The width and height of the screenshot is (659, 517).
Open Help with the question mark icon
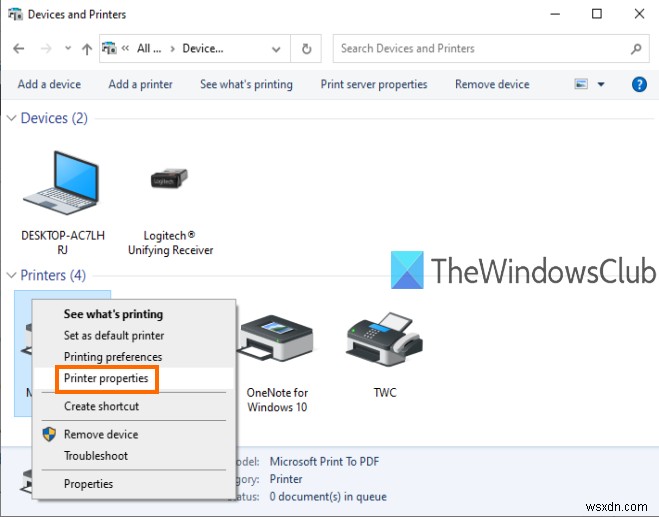point(639,84)
